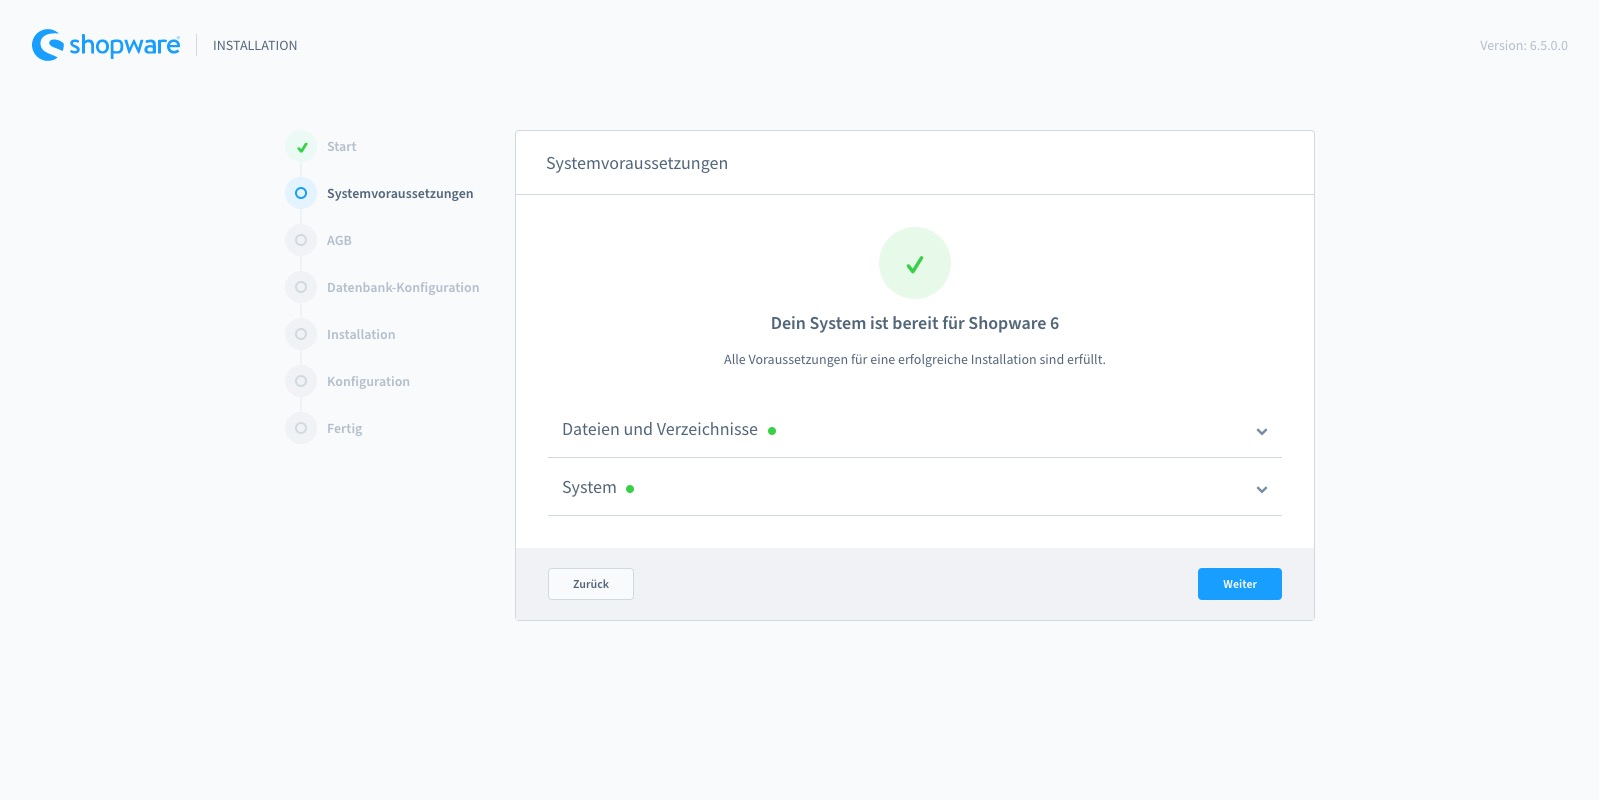Click the Weiter button
Screen dimensions: 1599x800
click(x=1240, y=584)
